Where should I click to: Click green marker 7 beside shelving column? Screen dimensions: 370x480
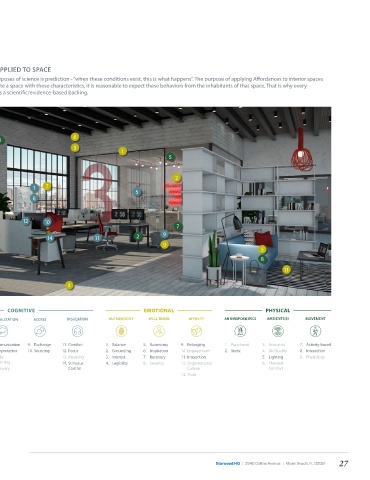[178, 226]
